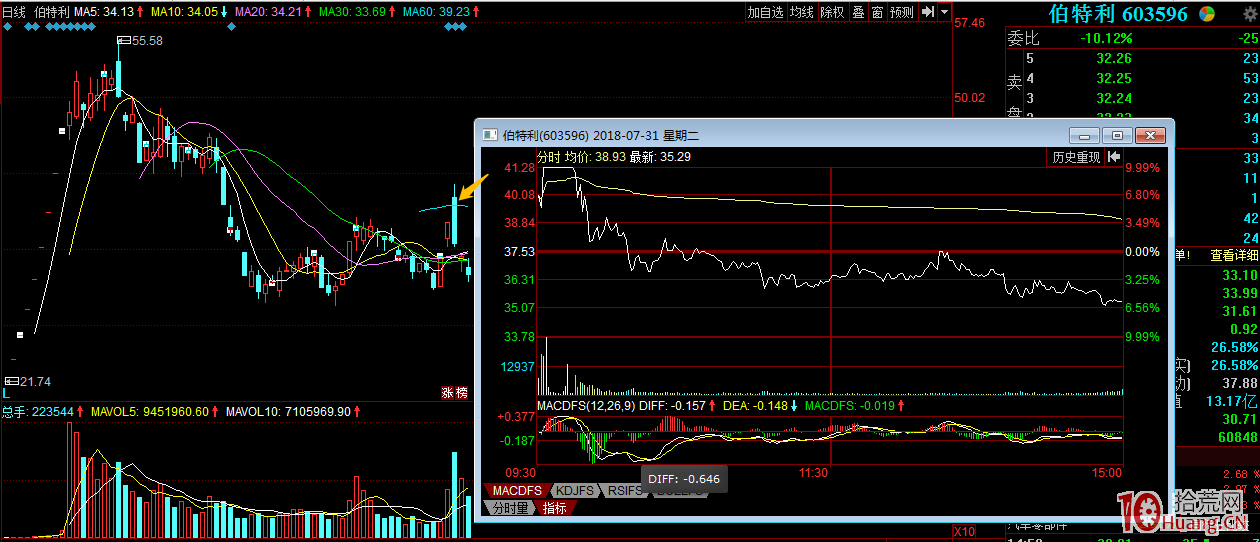Click the 21.74 low price marker on K-line
The width and height of the screenshot is (1260, 542).
click(x=28, y=382)
